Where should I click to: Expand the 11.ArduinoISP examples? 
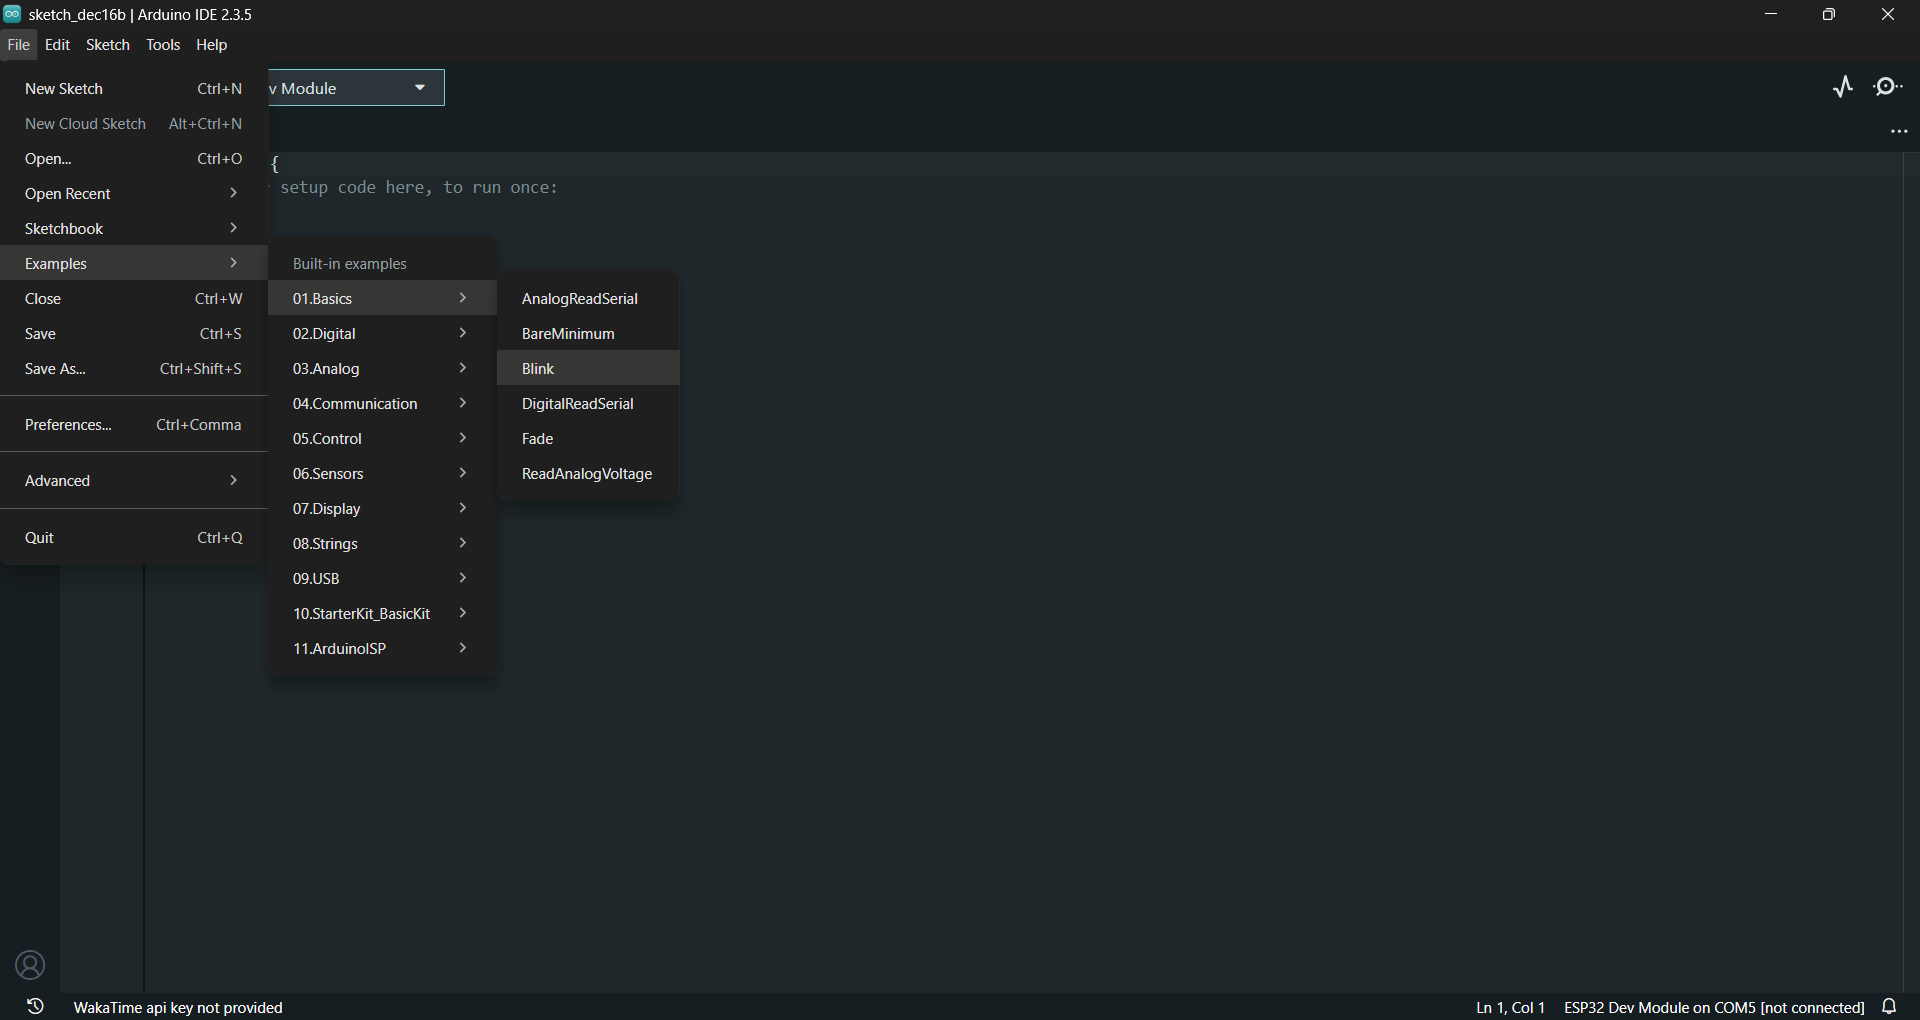click(x=382, y=649)
